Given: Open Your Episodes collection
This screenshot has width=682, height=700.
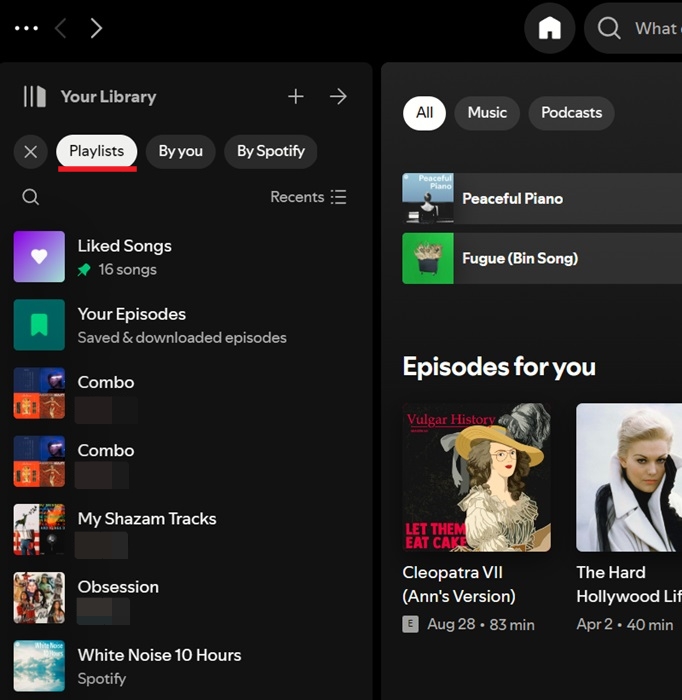Looking at the screenshot, I should pyautogui.click(x=186, y=325).
